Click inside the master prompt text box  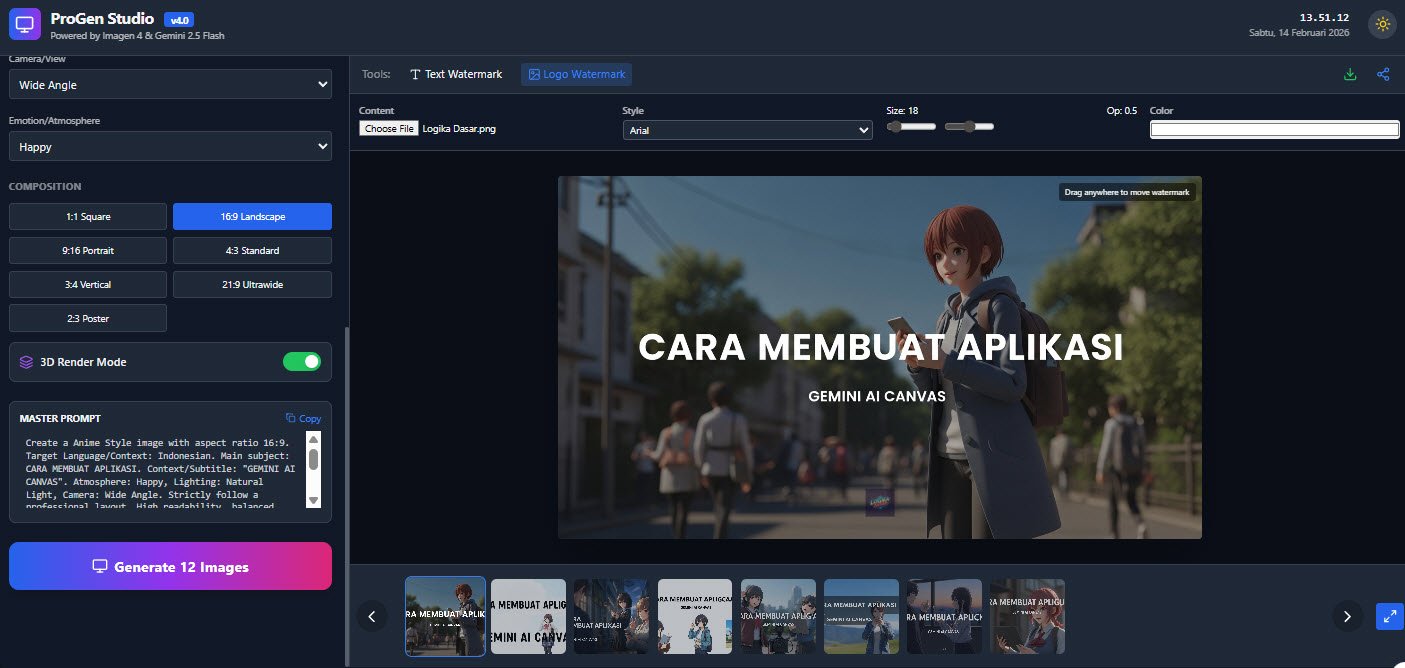pyautogui.click(x=162, y=470)
